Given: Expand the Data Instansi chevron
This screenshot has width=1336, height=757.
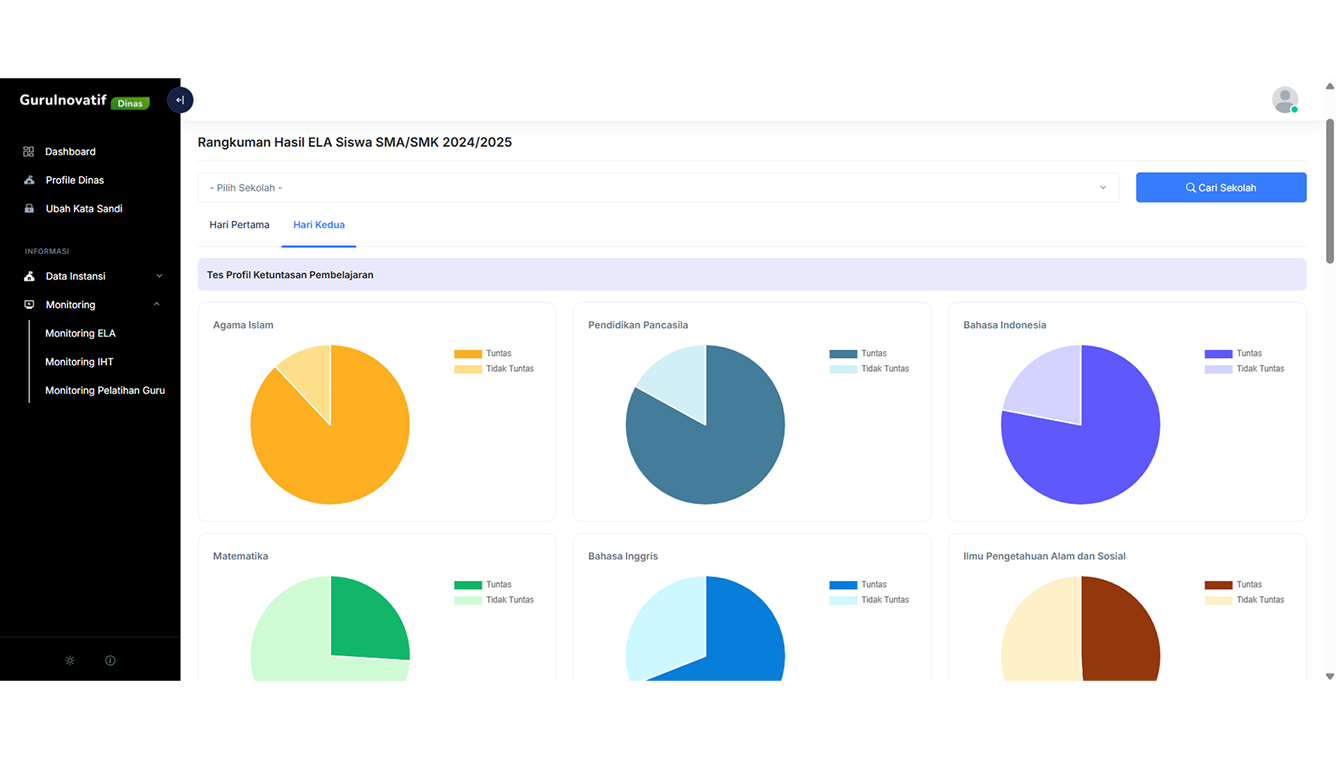Looking at the screenshot, I should (x=159, y=276).
